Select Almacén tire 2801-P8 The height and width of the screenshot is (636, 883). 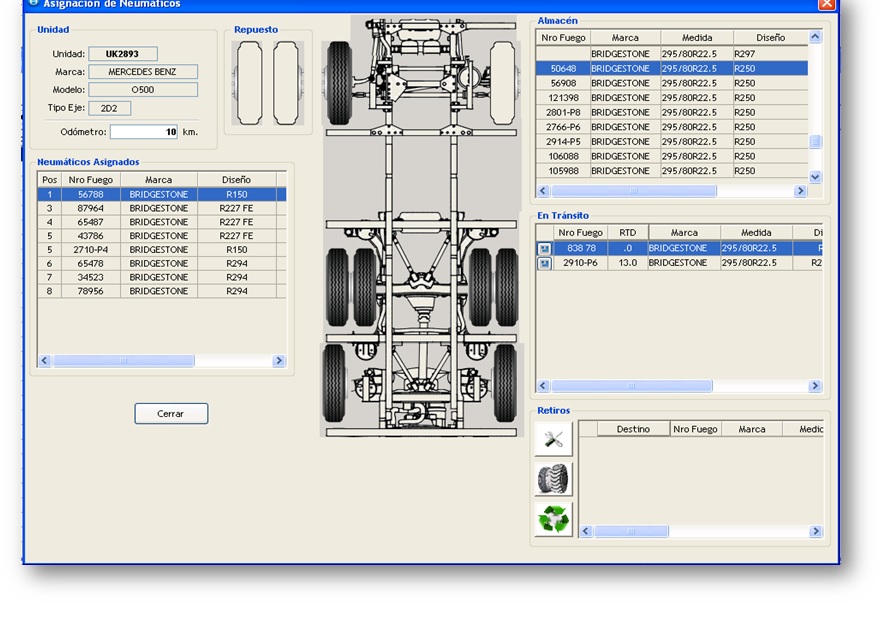pyautogui.click(x=672, y=113)
